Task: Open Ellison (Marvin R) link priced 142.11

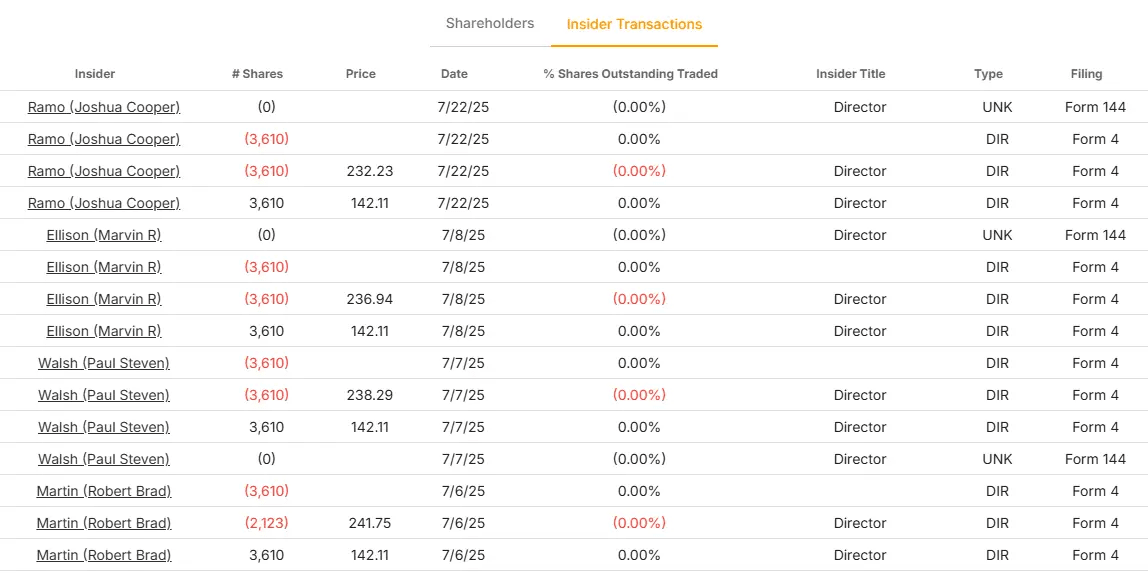Action: point(104,331)
